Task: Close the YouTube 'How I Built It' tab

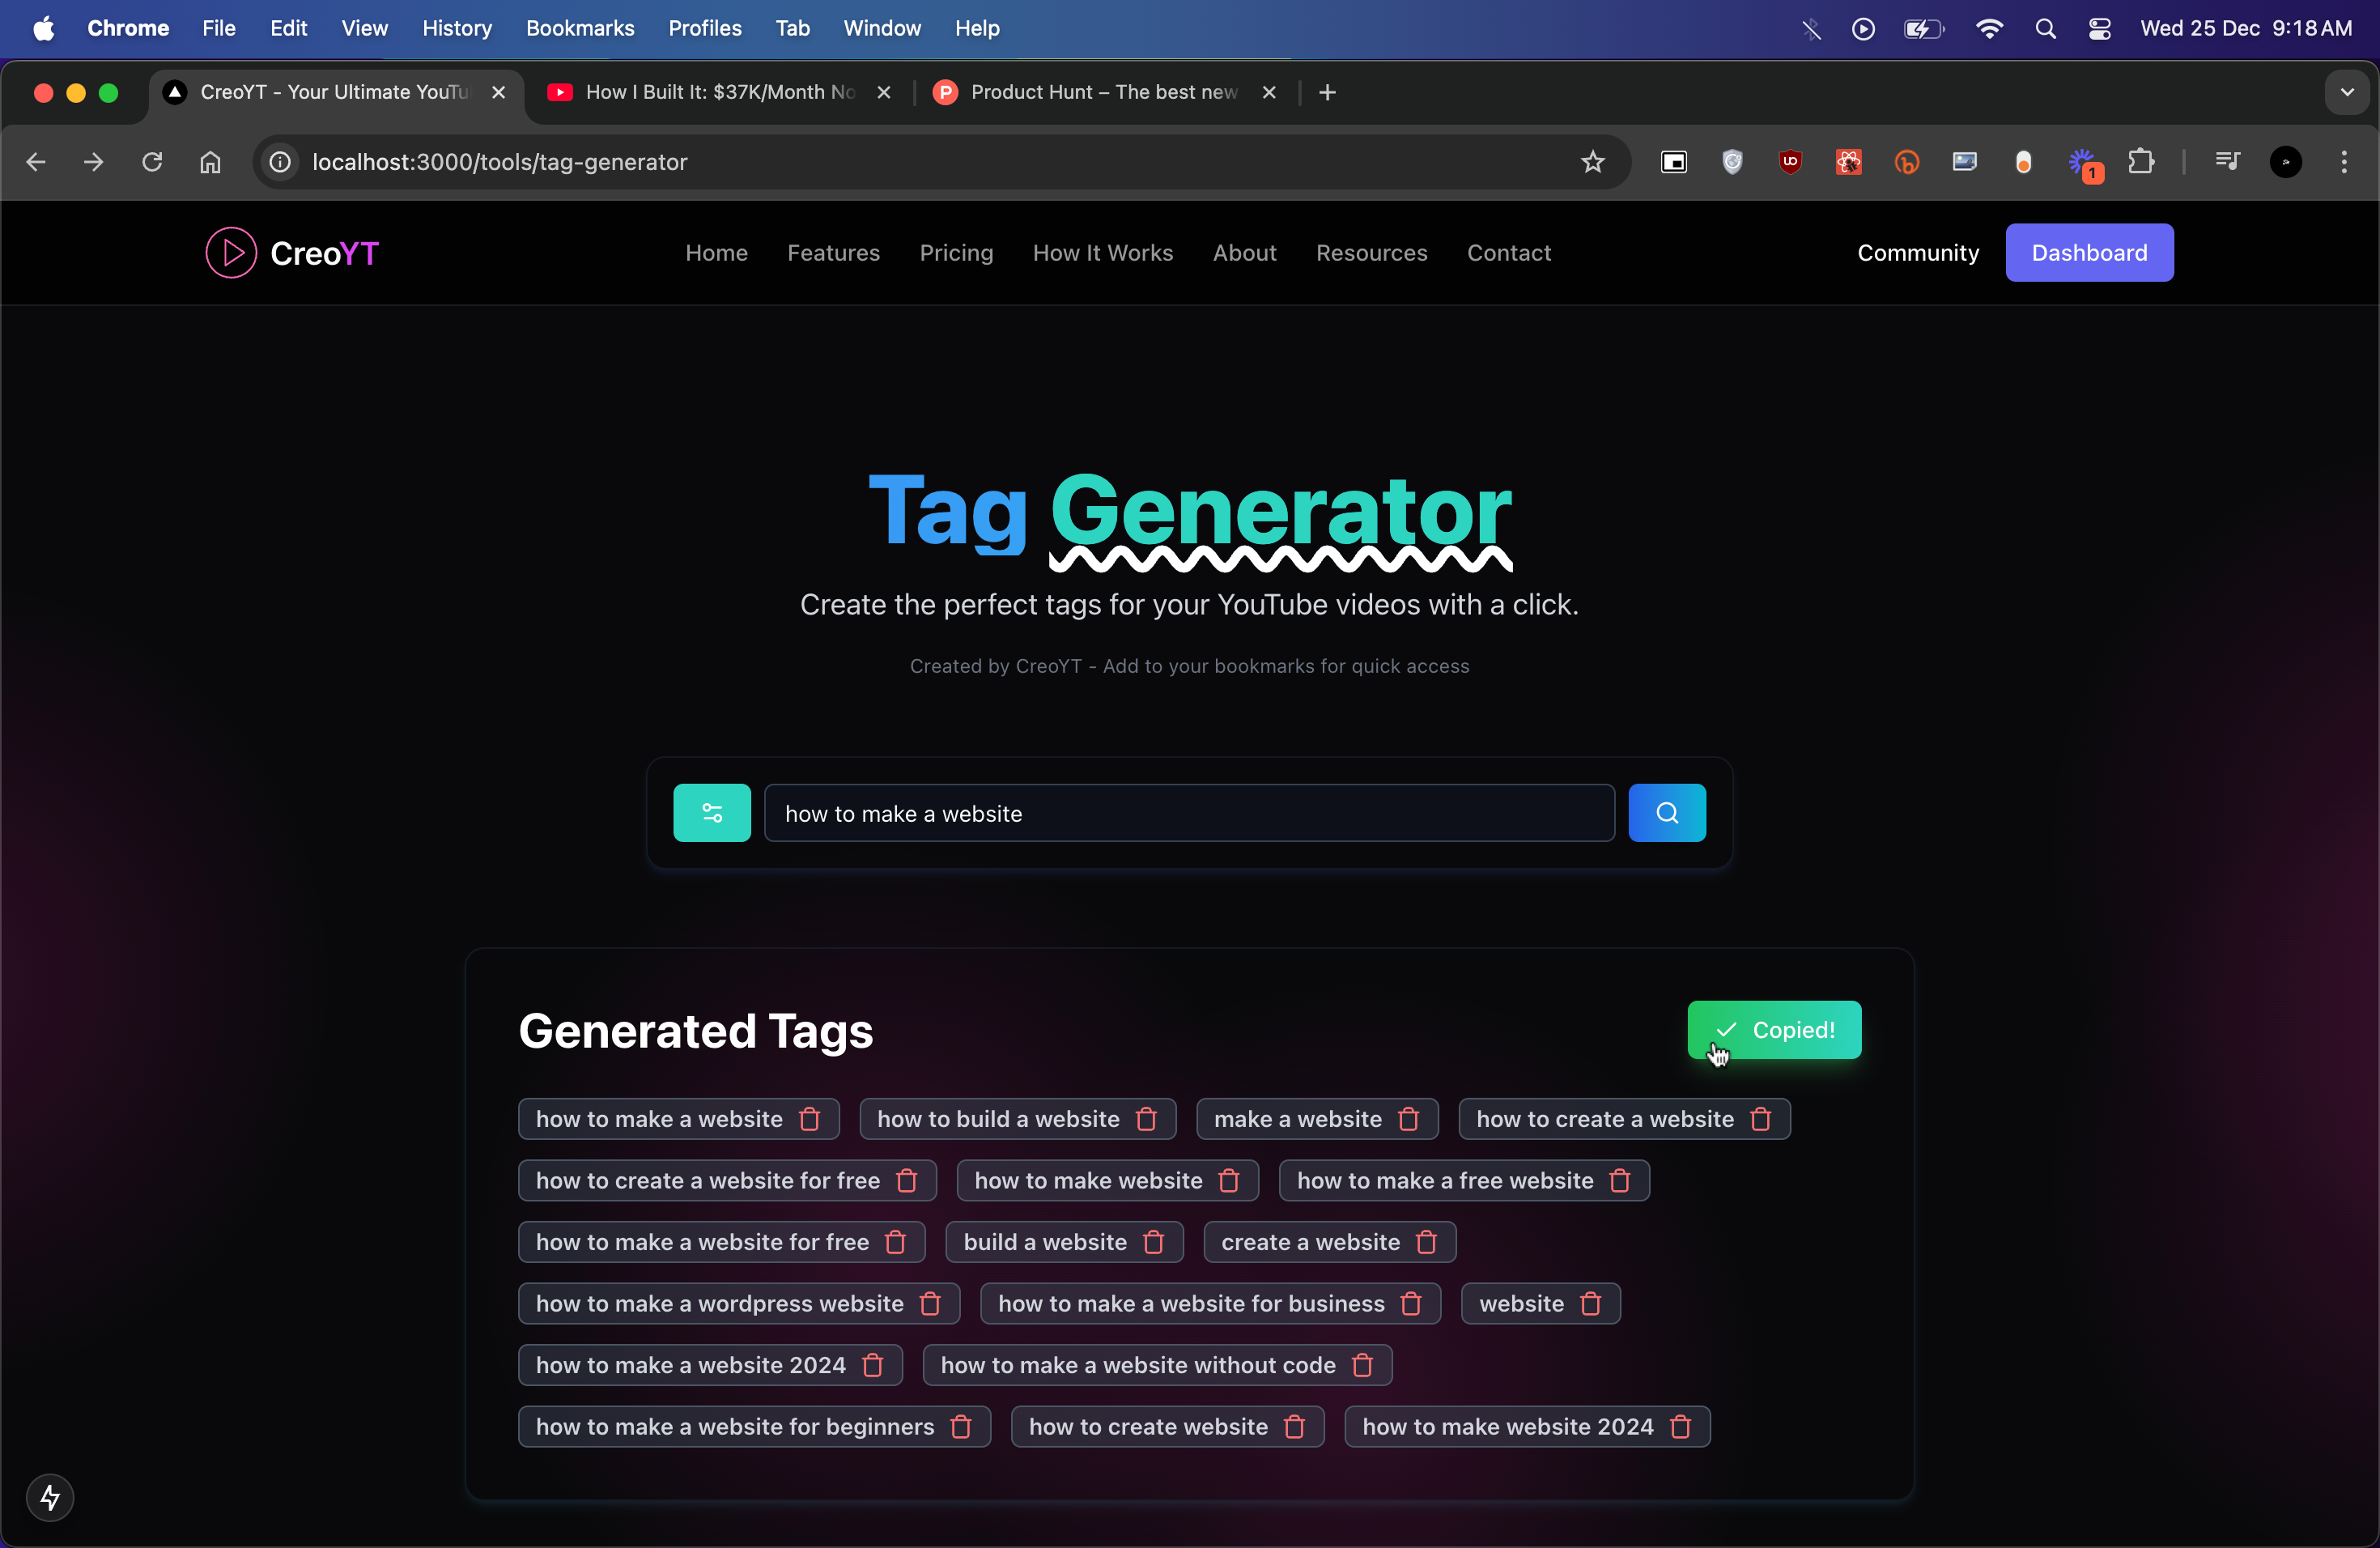Action: tap(884, 92)
